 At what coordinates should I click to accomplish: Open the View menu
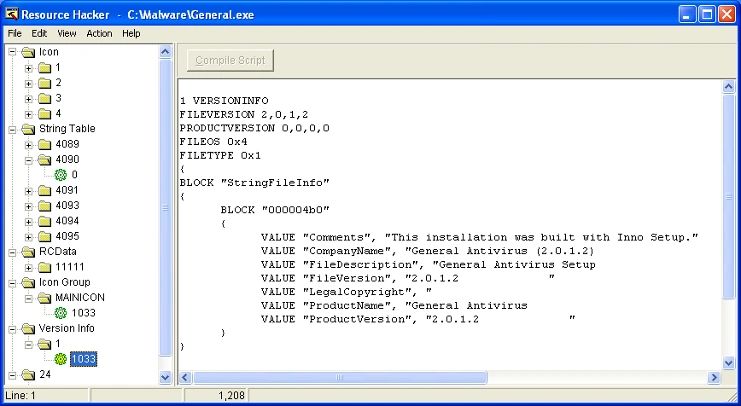click(67, 34)
